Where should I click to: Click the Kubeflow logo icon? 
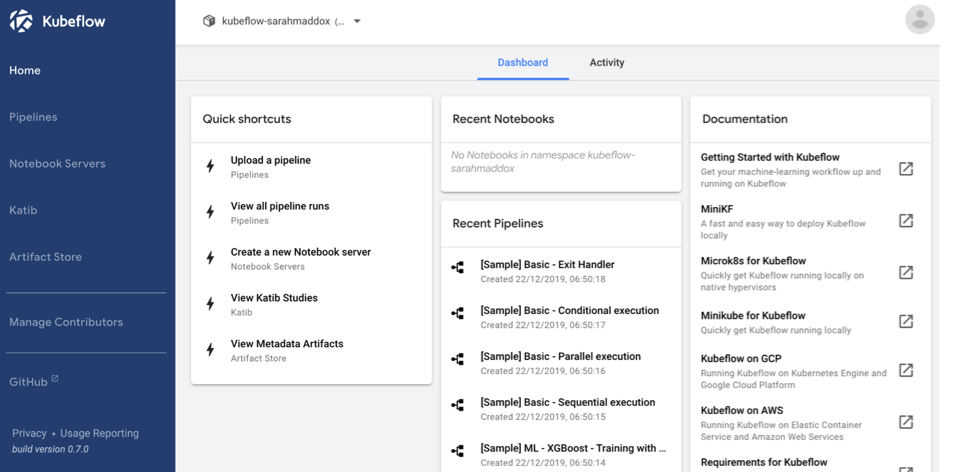click(21, 21)
